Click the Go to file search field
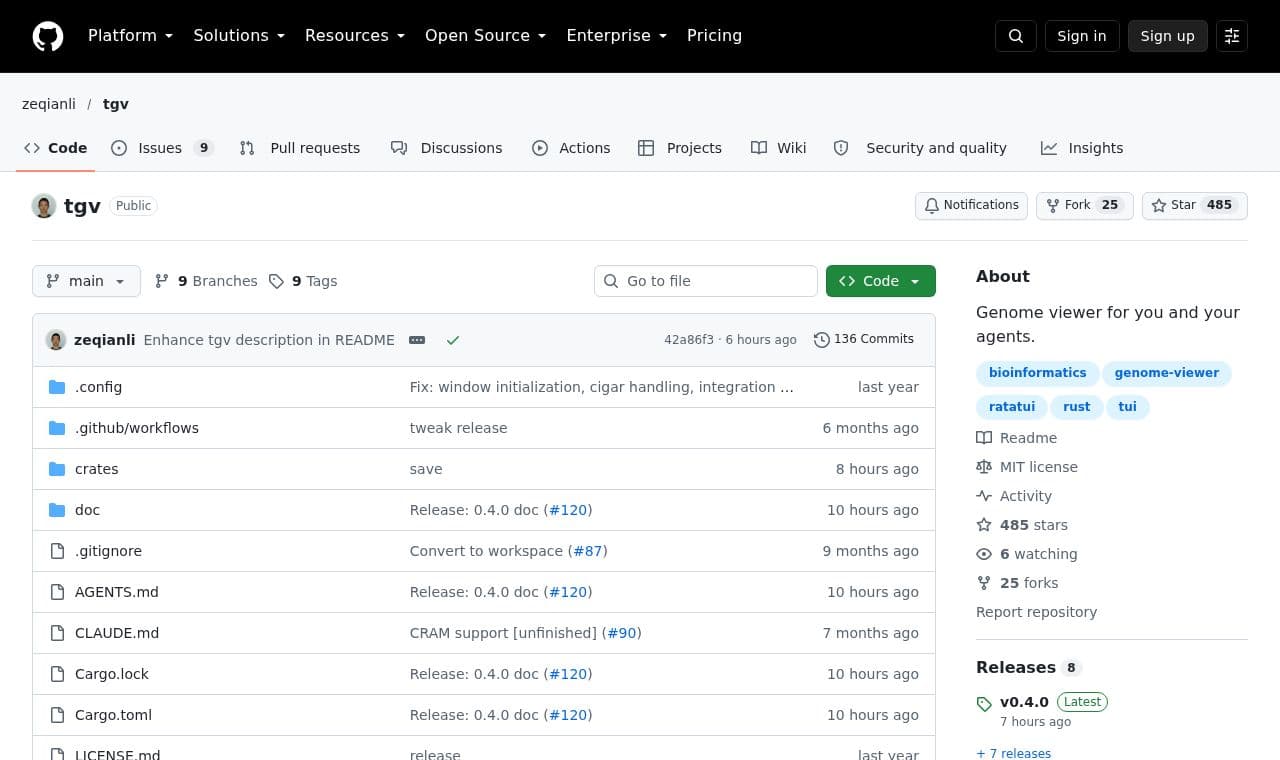1280x760 pixels. [706, 281]
